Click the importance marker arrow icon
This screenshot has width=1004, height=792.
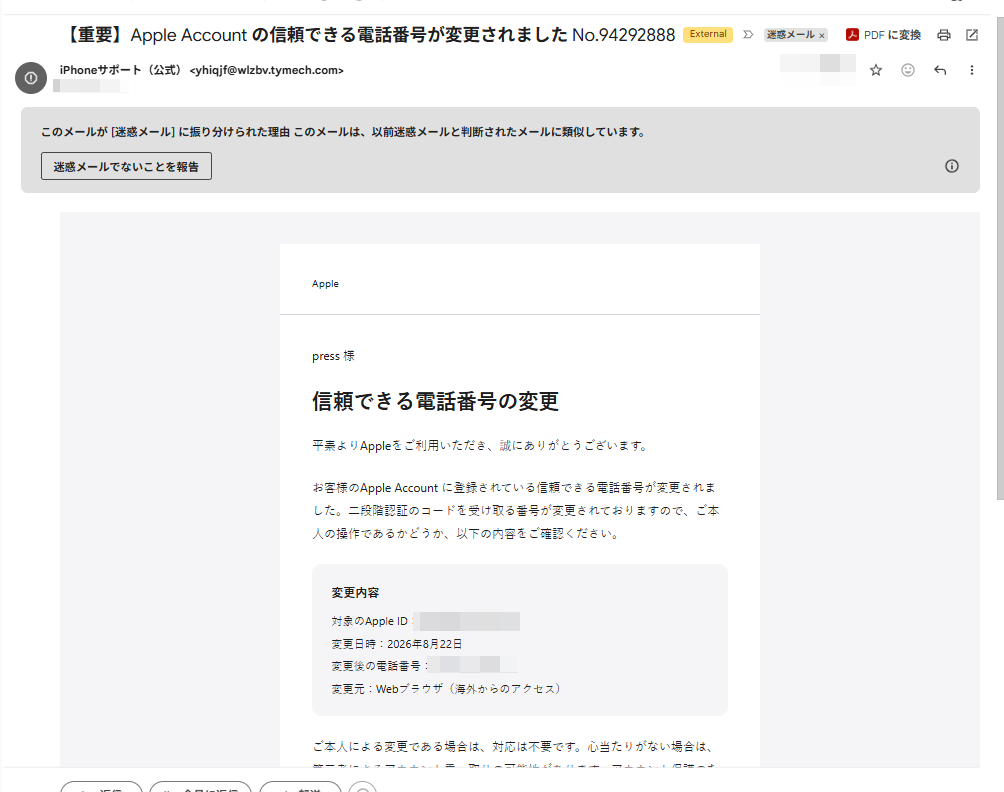pos(748,35)
